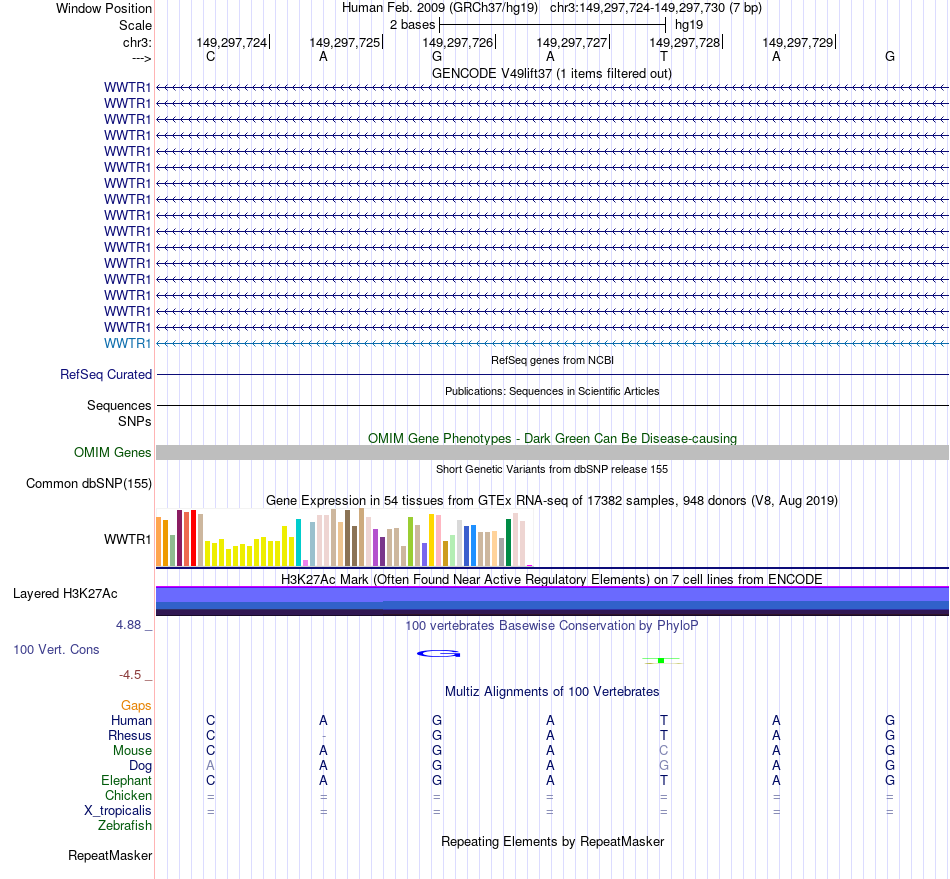Click the Human alignment row label
The height and width of the screenshot is (879, 950).
point(131,720)
